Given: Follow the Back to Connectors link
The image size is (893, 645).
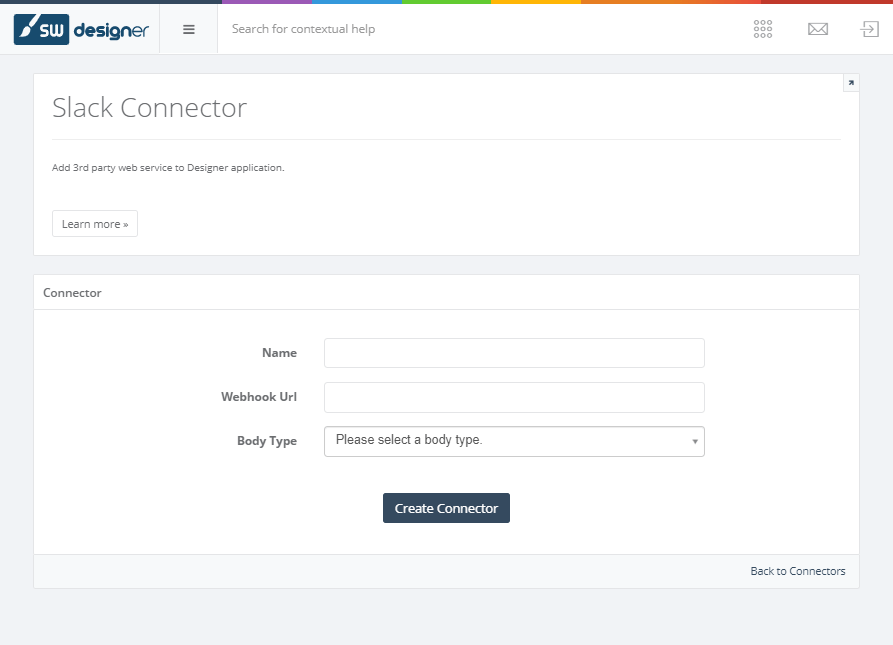Looking at the screenshot, I should point(797,571).
